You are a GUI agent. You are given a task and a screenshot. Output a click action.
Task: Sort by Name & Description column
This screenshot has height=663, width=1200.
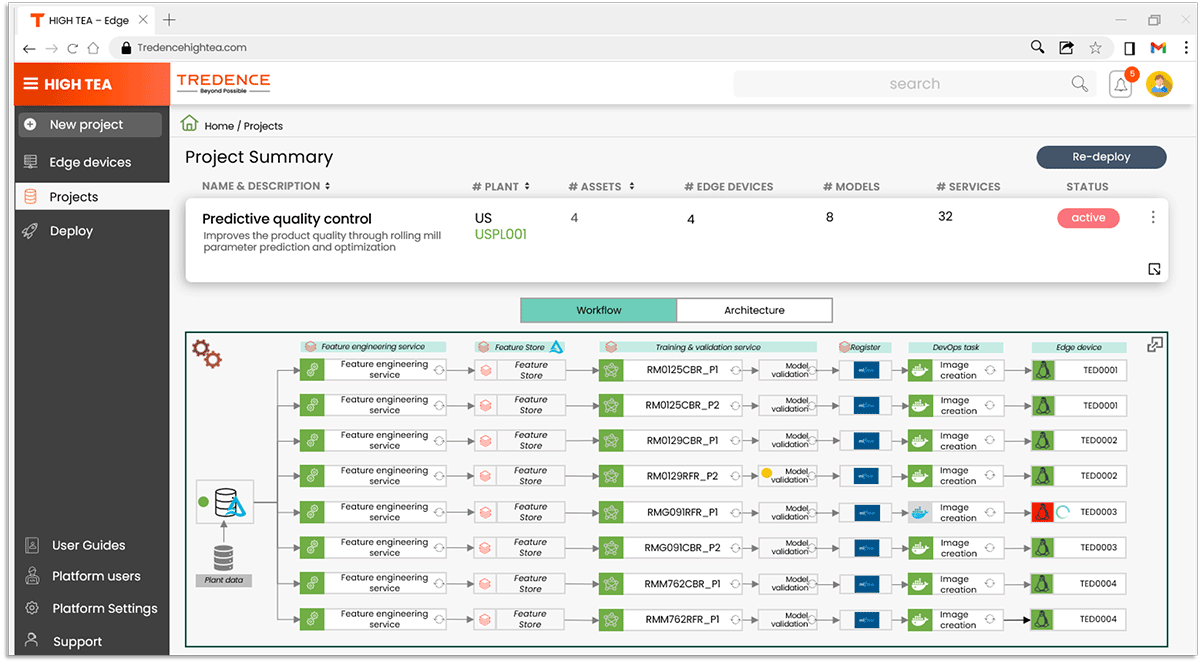(327, 186)
